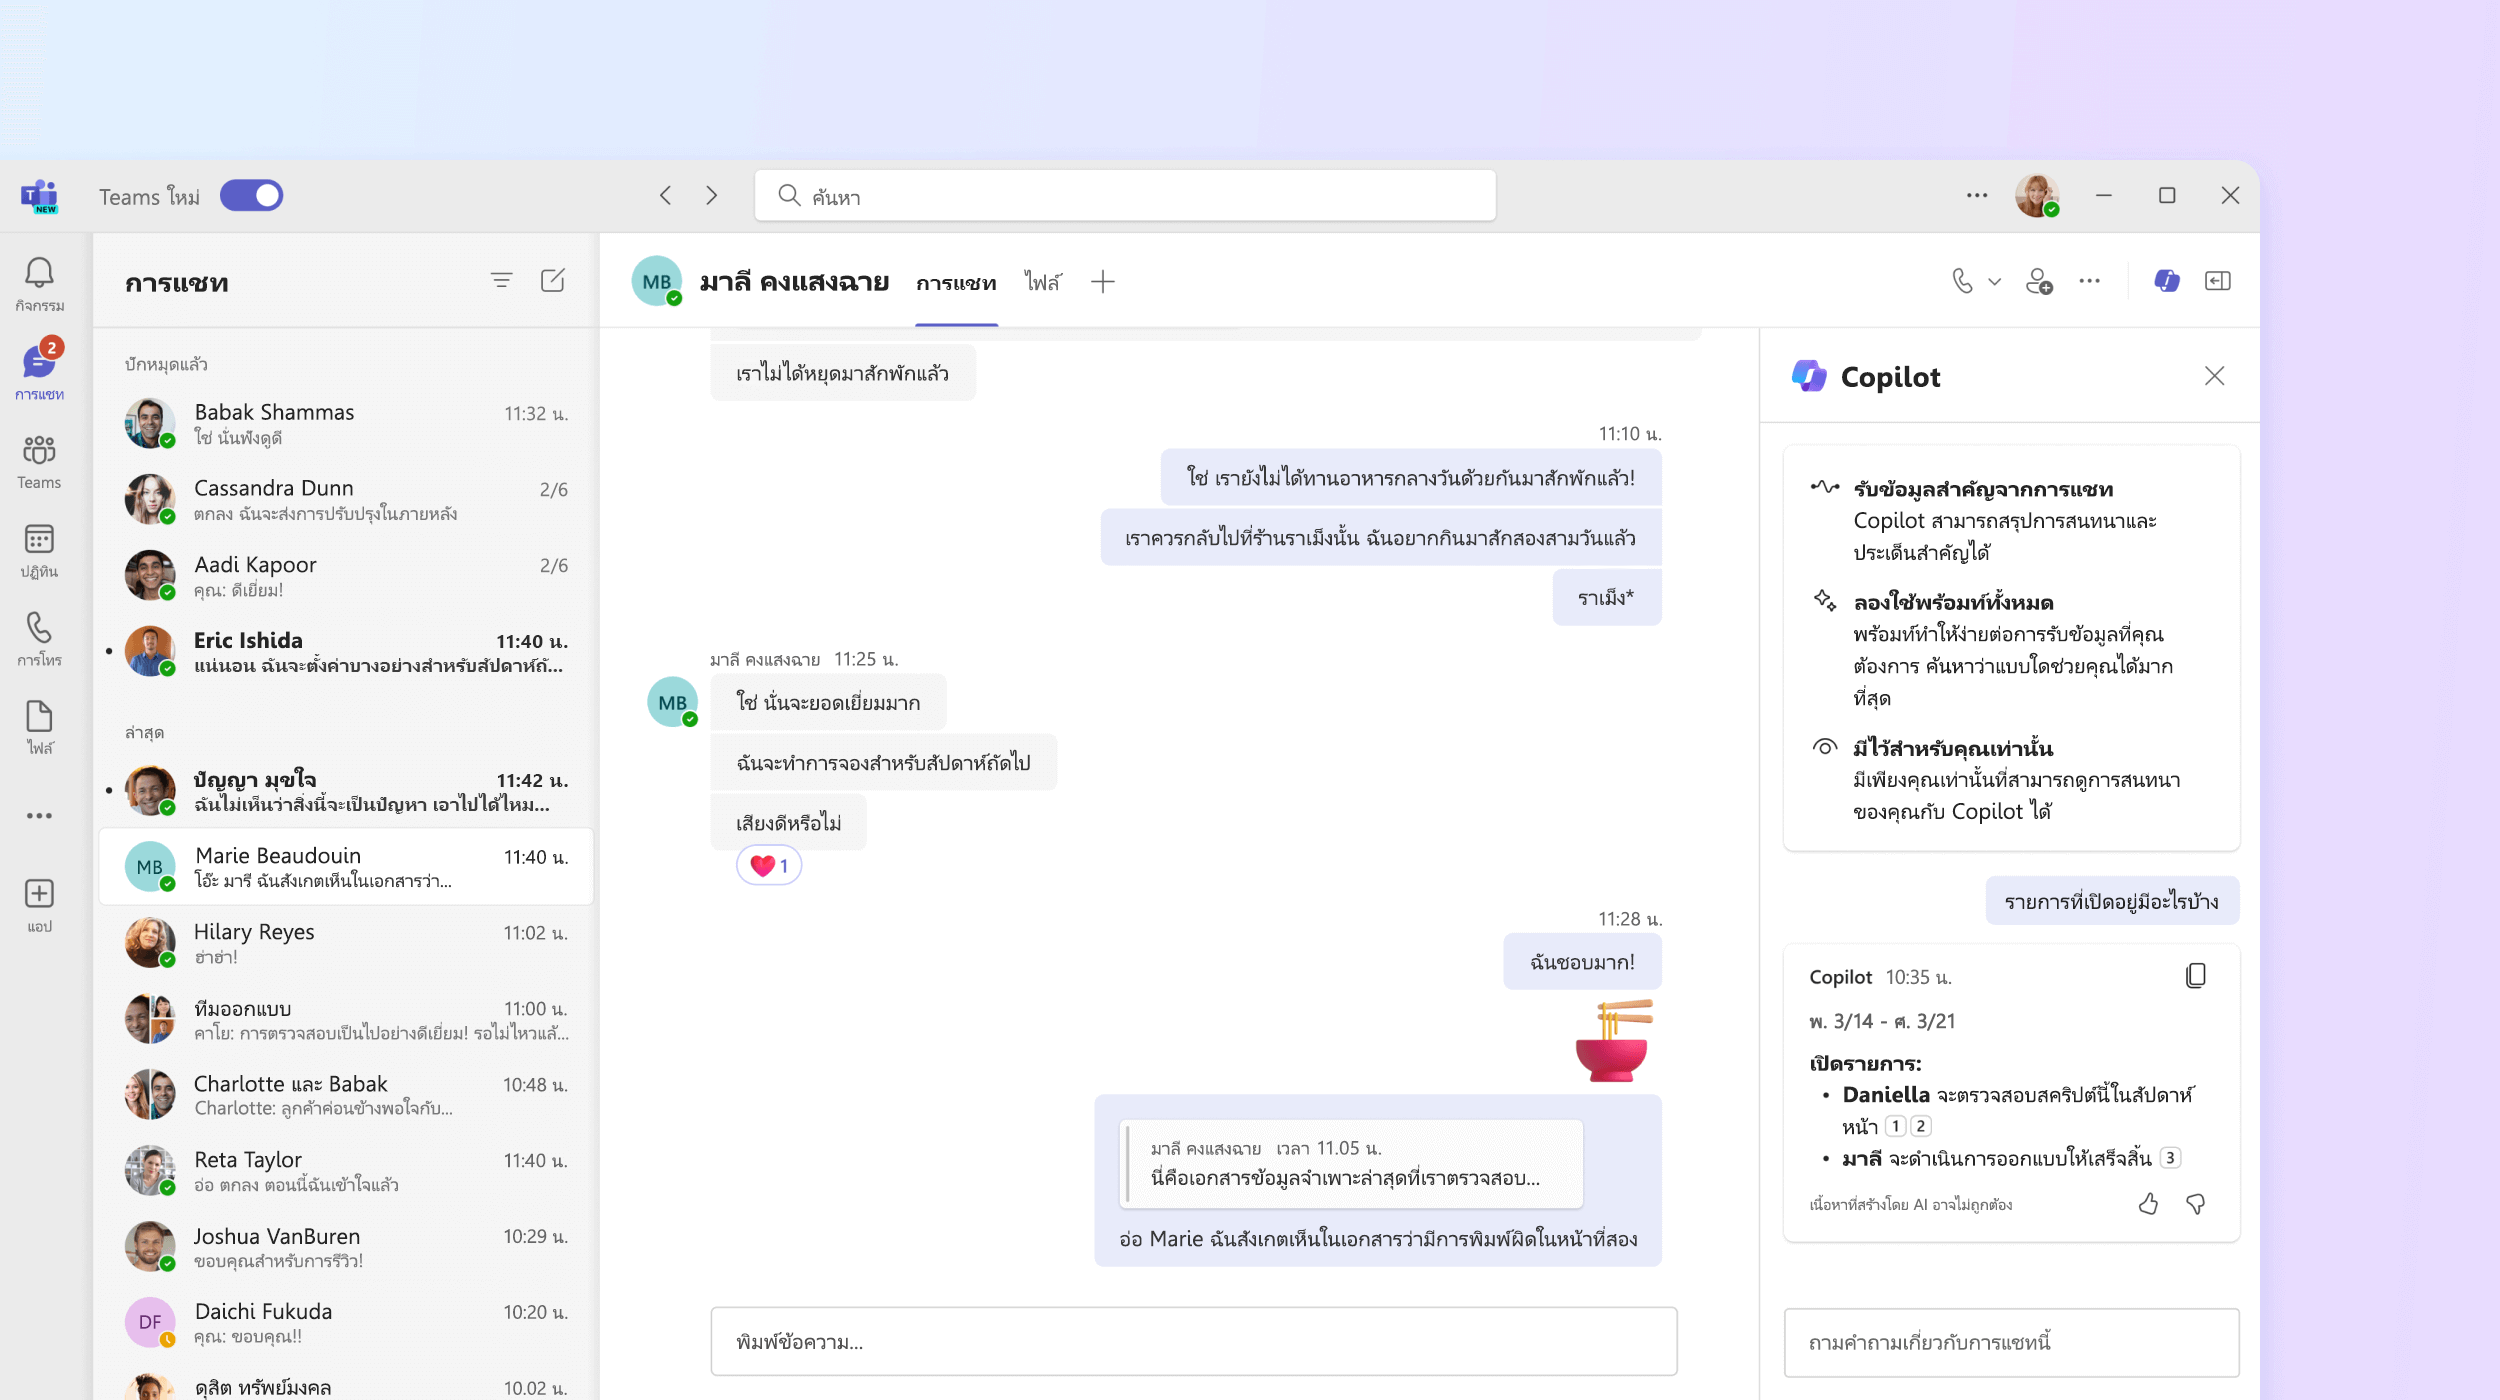The width and height of the screenshot is (2500, 1400).
Task: Toggle the New Teams switch
Action: point(252,196)
